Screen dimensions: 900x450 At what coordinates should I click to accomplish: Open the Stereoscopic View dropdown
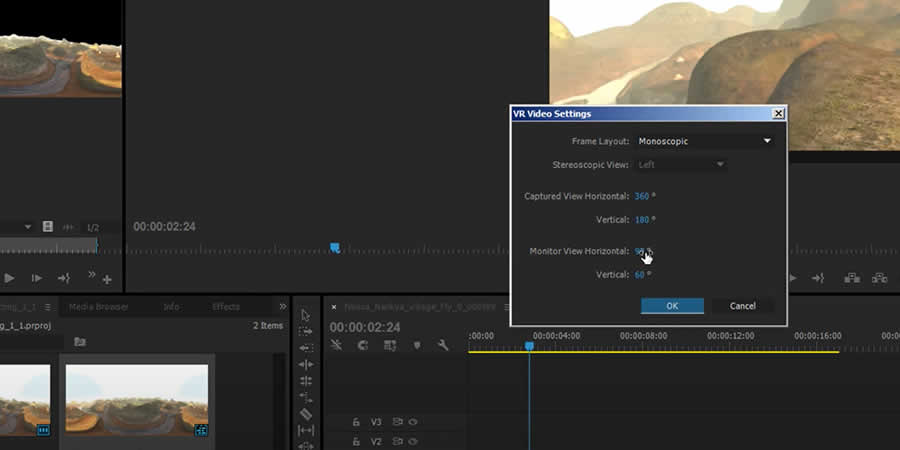(x=680, y=164)
